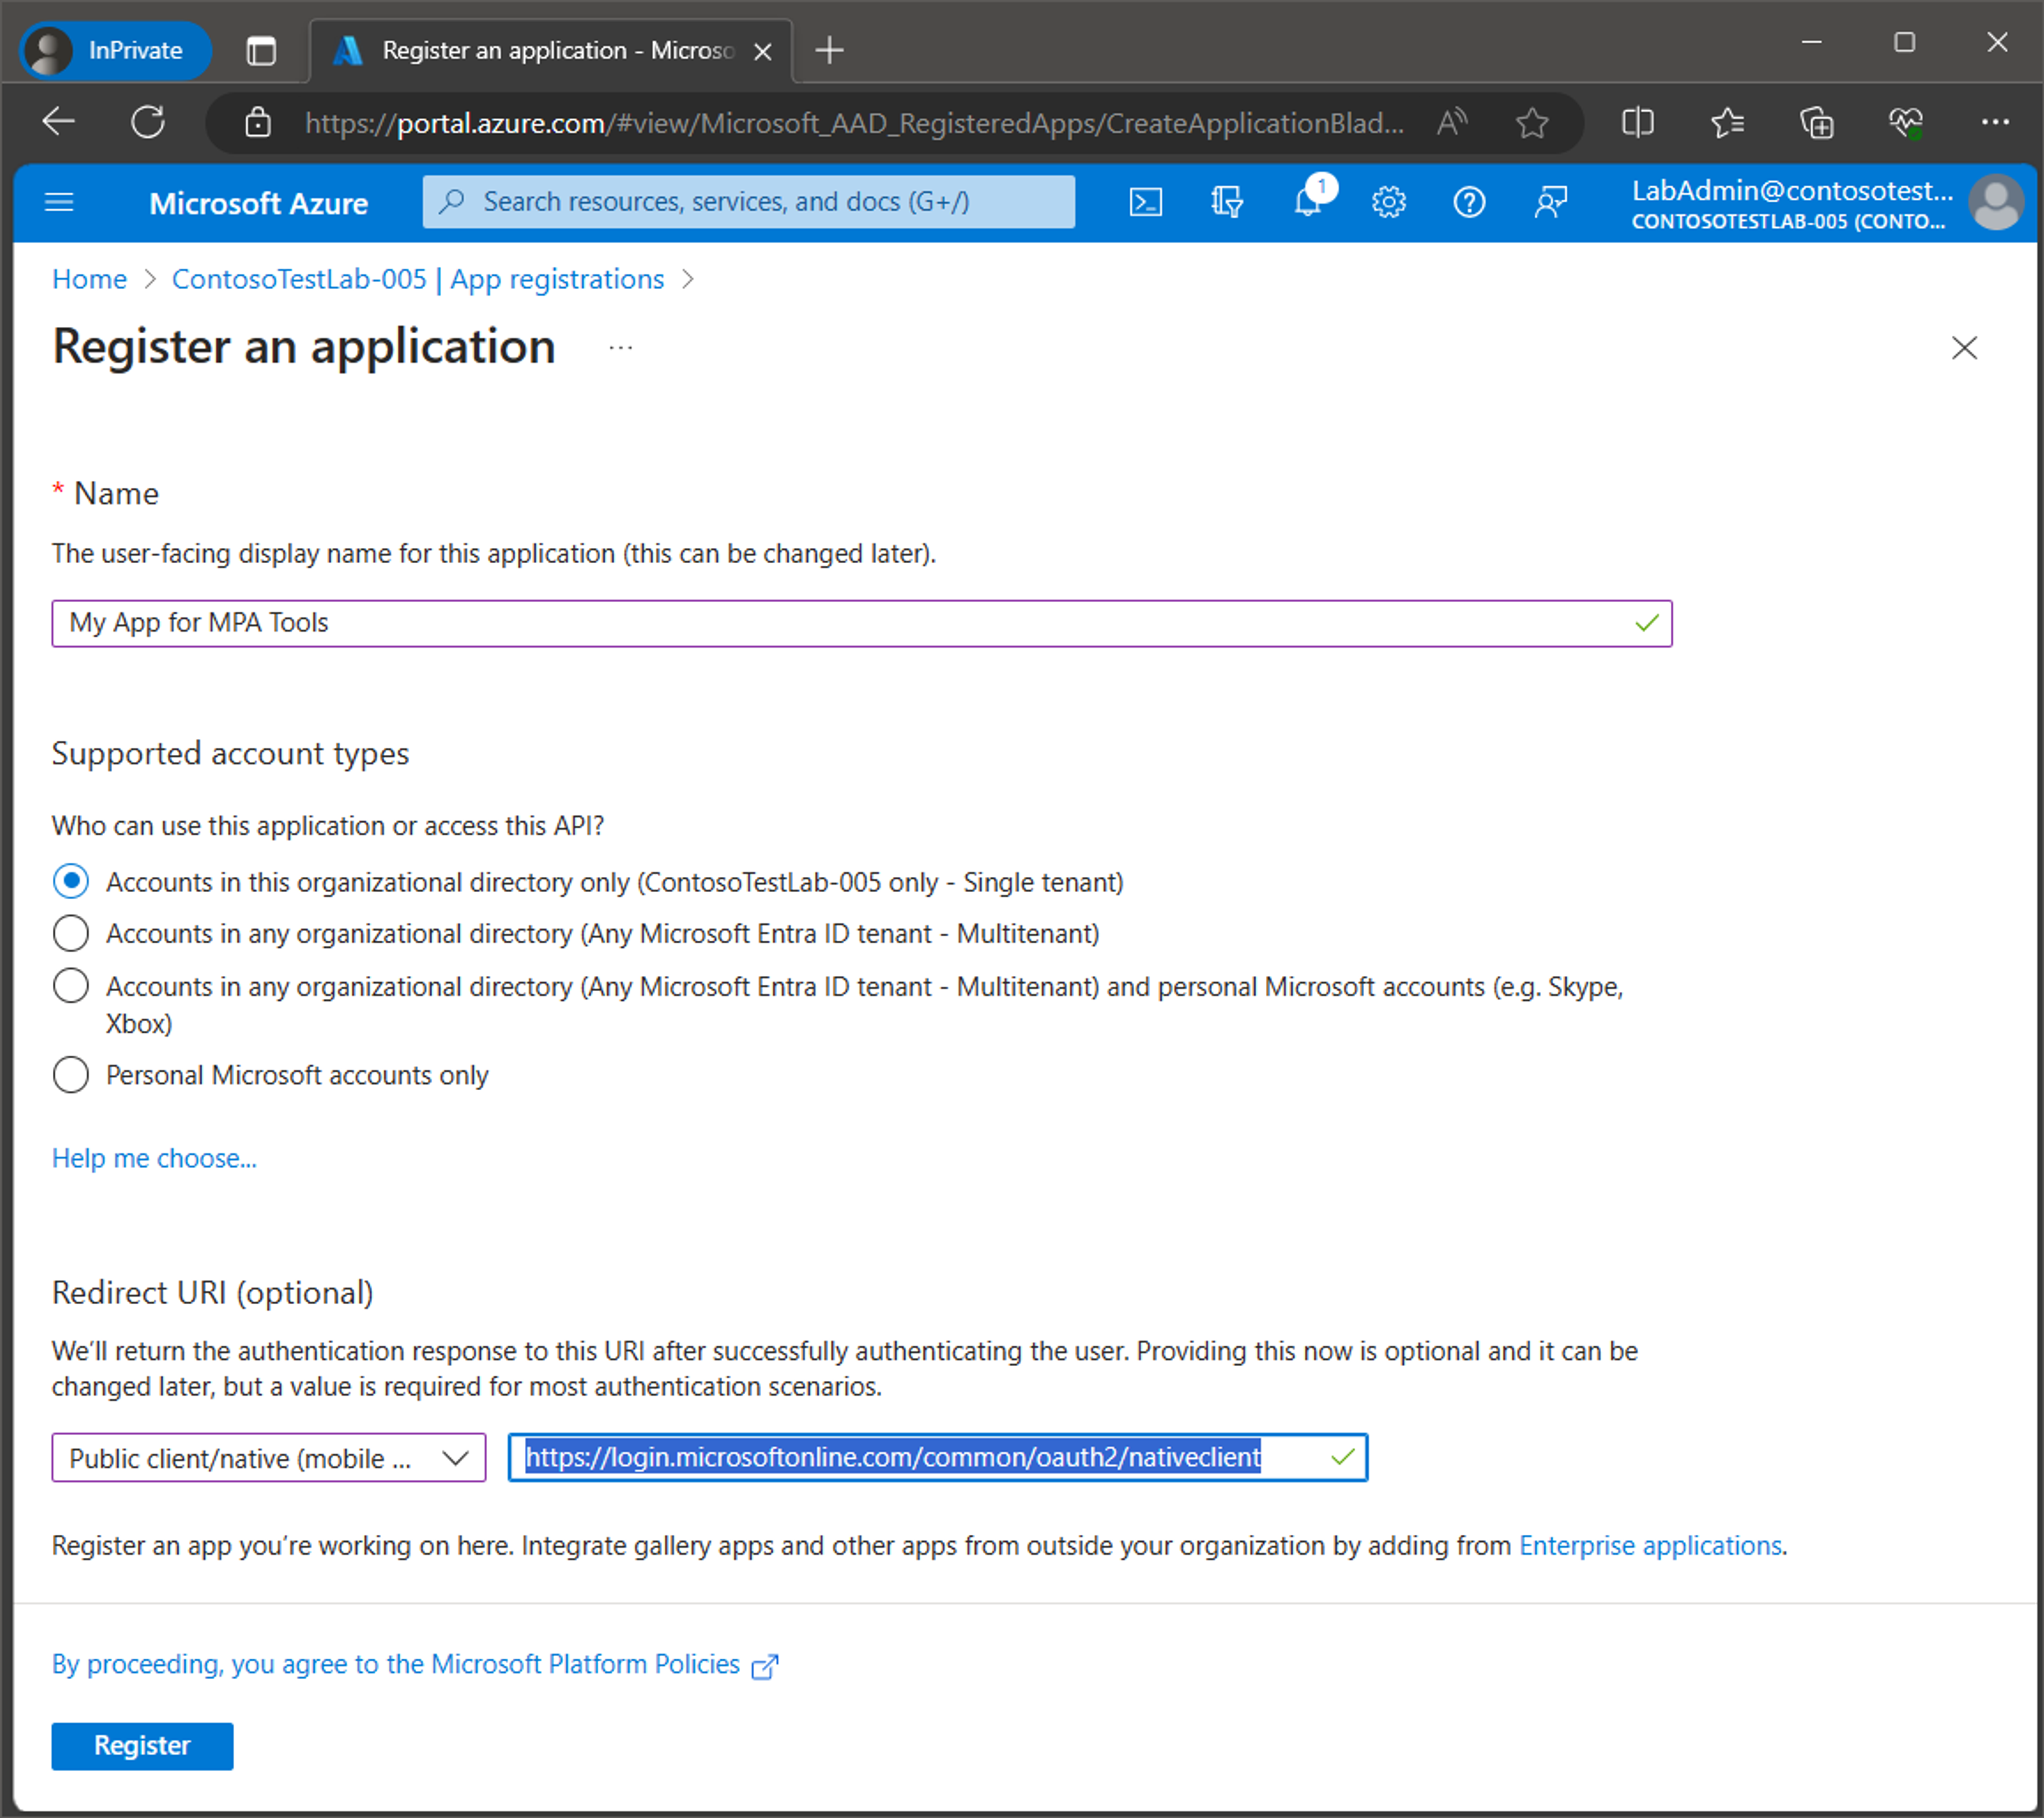The image size is (2044, 1818).
Task: Open portal settings gear
Action: pyautogui.click(x=1388, y=203)
